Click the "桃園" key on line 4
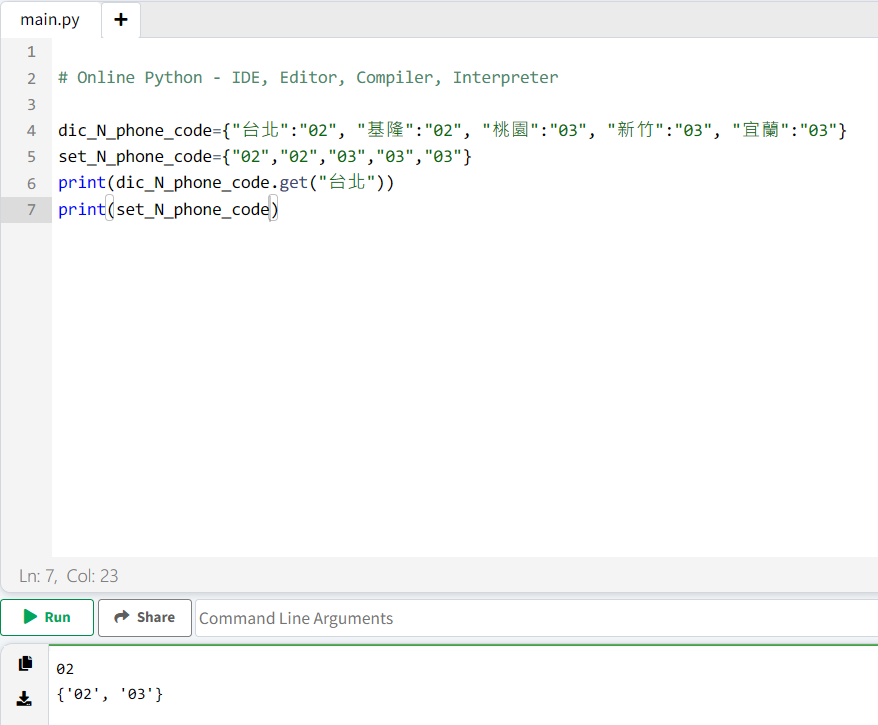 click(511, 130)
